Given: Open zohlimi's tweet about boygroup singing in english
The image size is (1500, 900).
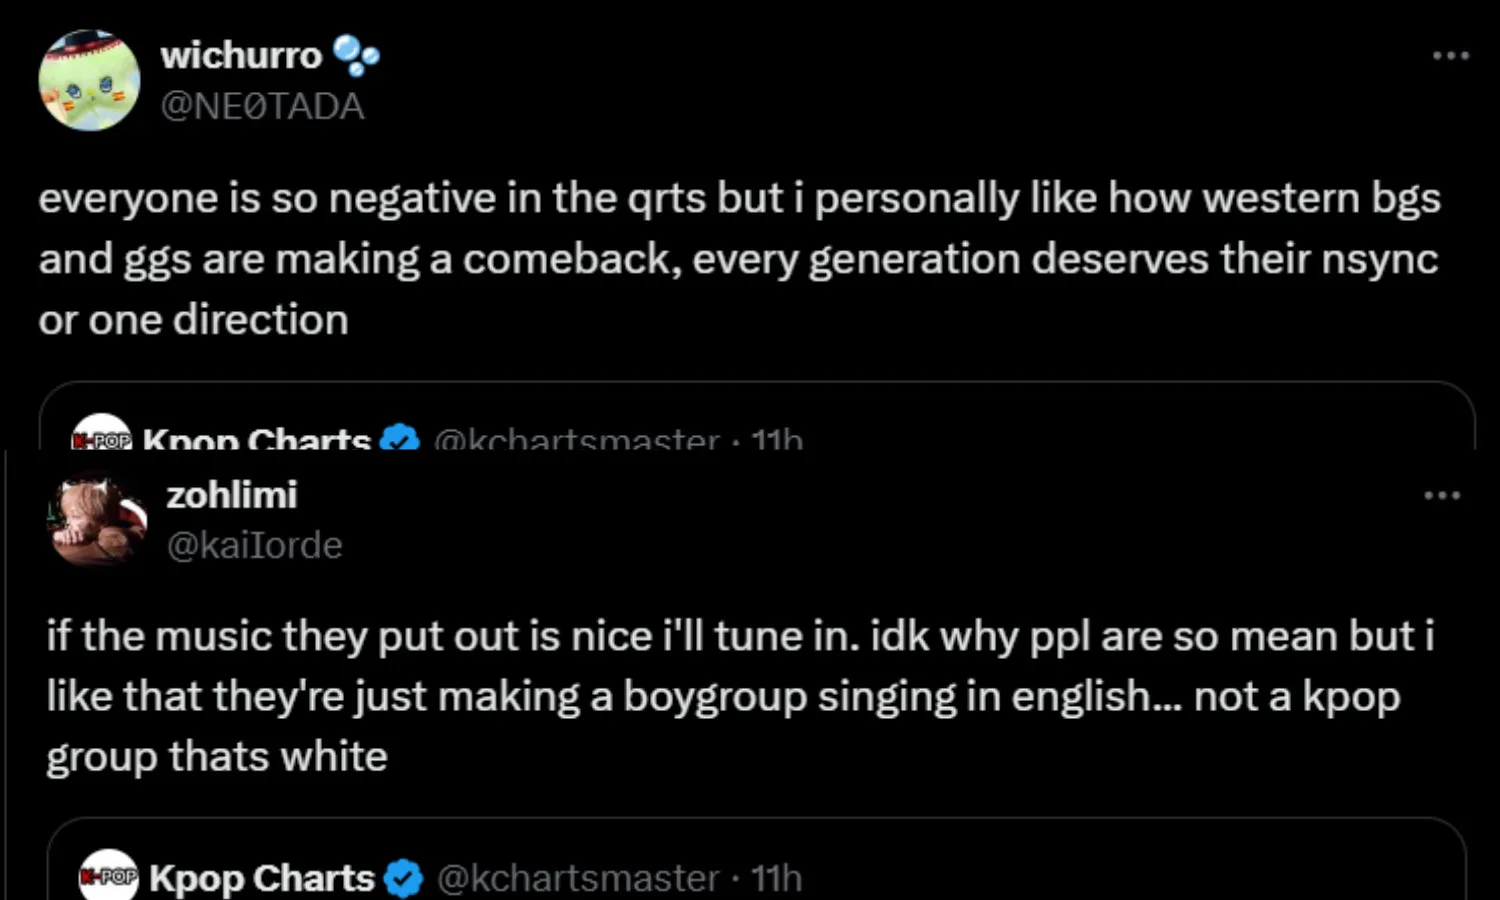Looking at the screenshot, I should [x=740, y=697].
